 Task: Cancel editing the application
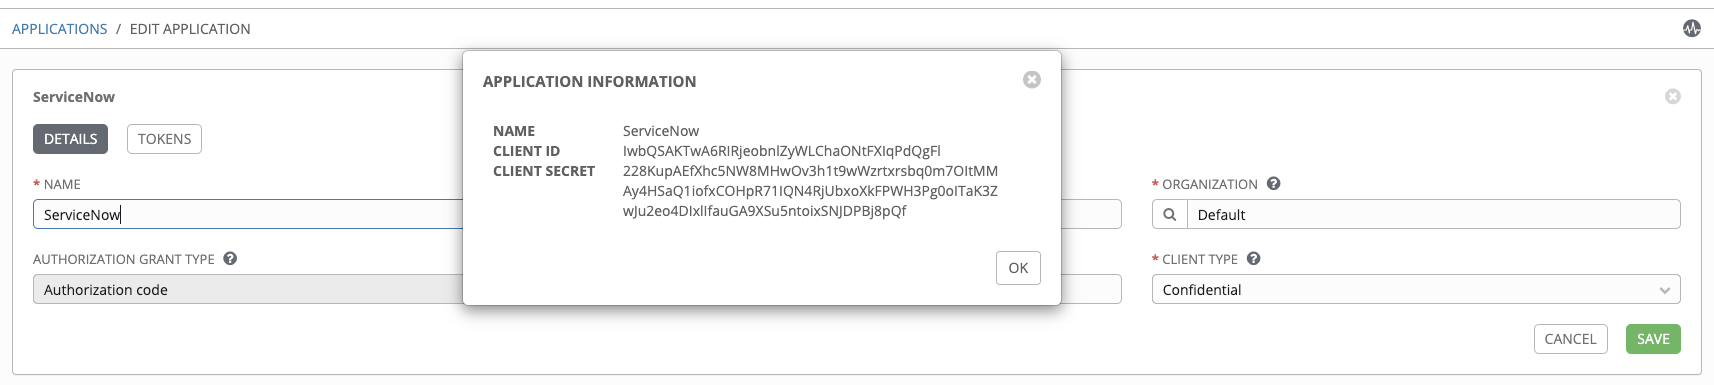pyautogui.click(x=1570, y=339)
